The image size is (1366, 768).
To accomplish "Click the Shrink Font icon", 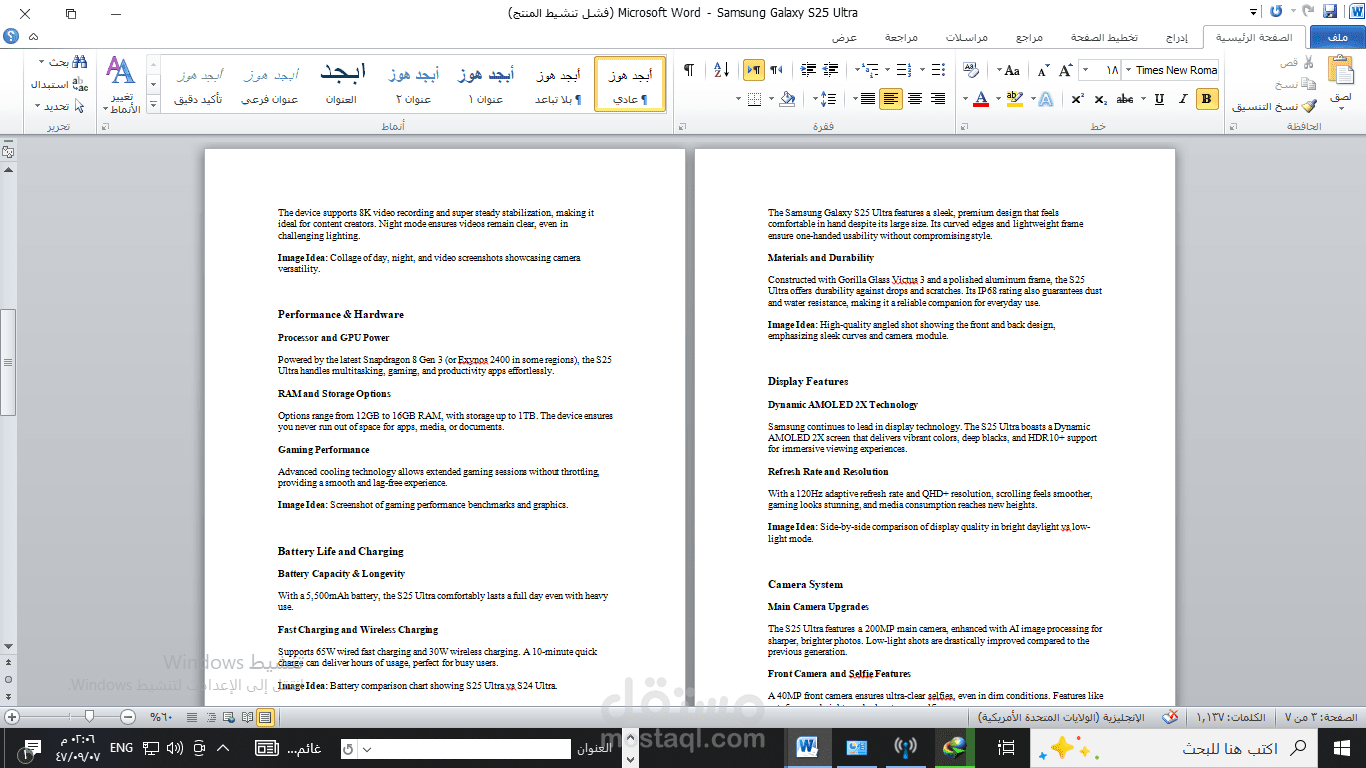I will [x=1043, y=70].
